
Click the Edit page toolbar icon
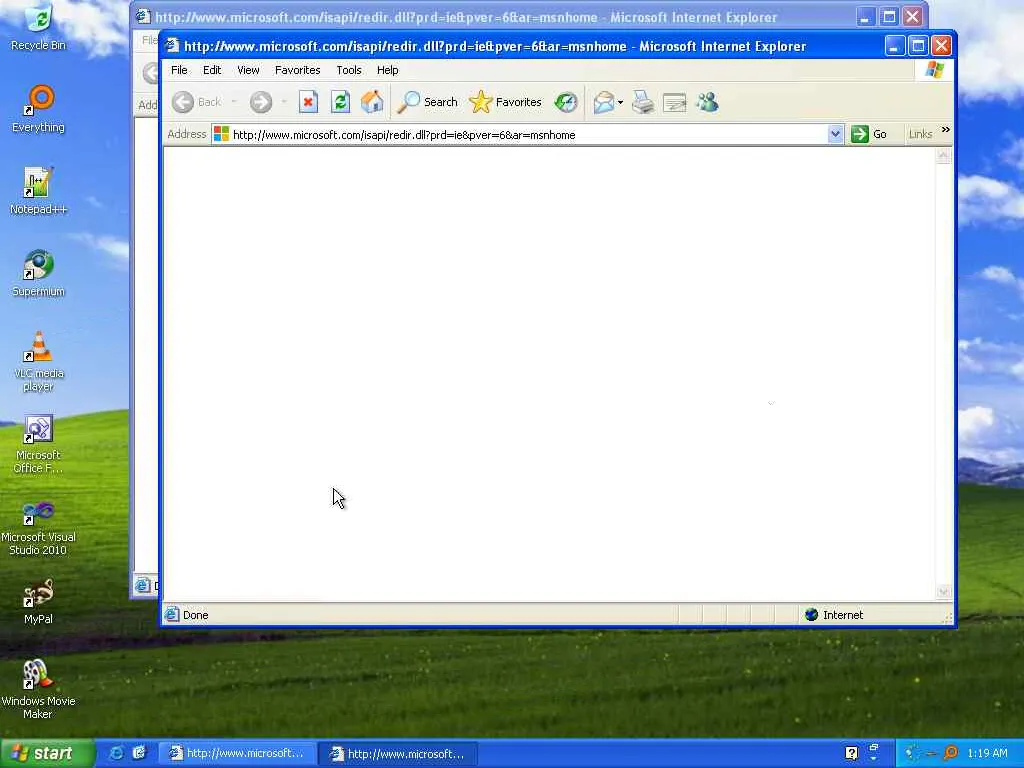click(675, 103)
